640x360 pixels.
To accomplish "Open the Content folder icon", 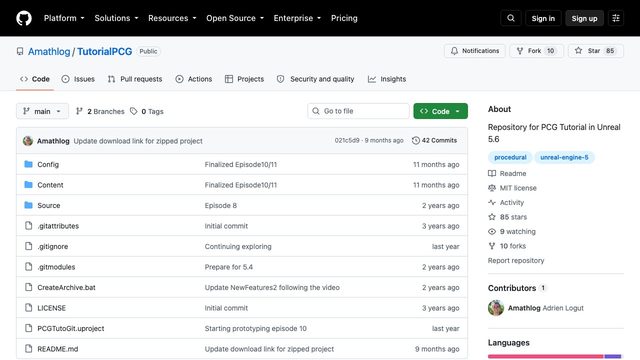I will 28,184.
